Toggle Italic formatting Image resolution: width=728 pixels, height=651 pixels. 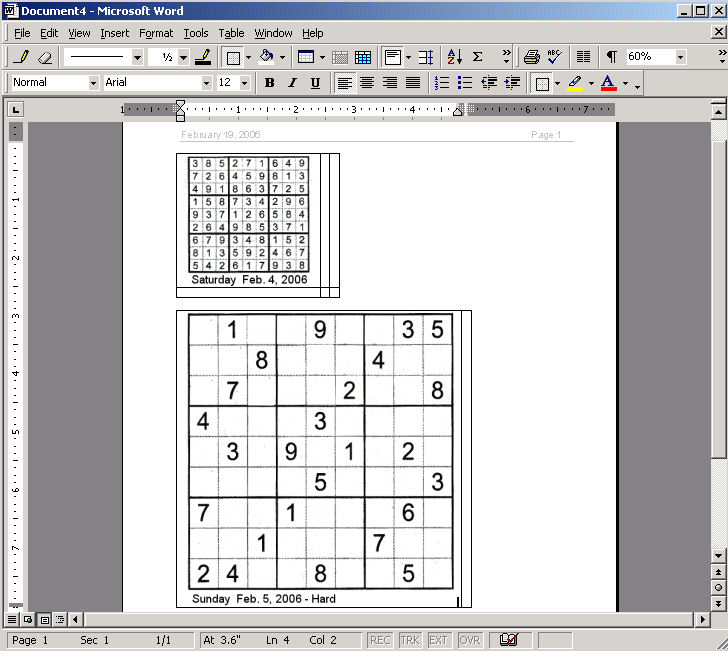pos(292,83)
